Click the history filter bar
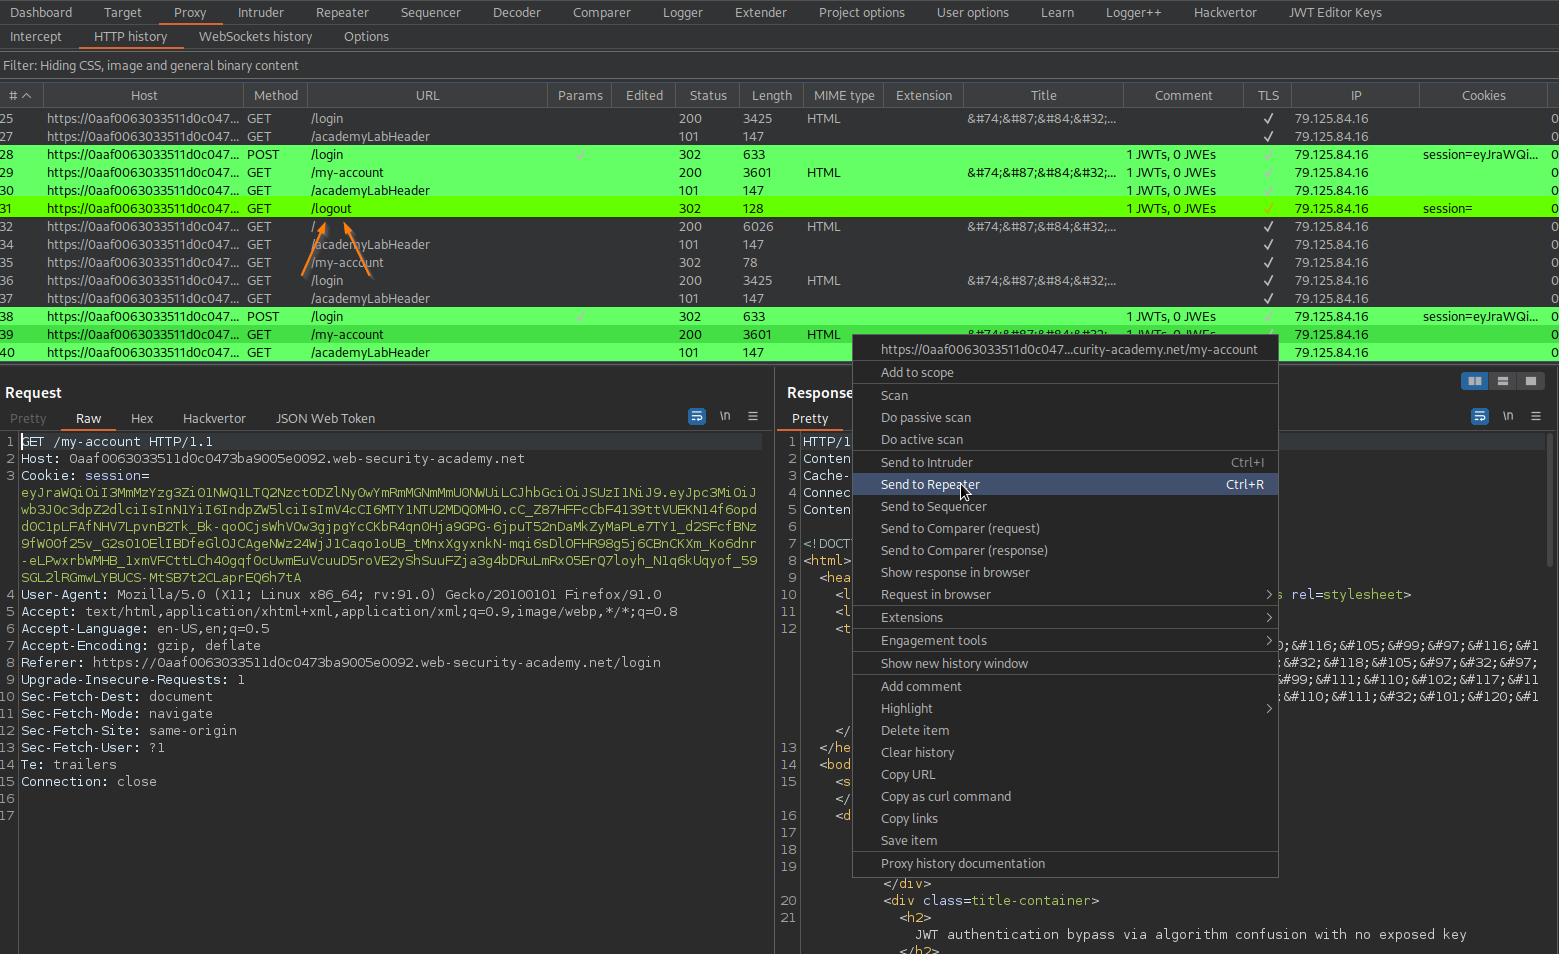 779,66
